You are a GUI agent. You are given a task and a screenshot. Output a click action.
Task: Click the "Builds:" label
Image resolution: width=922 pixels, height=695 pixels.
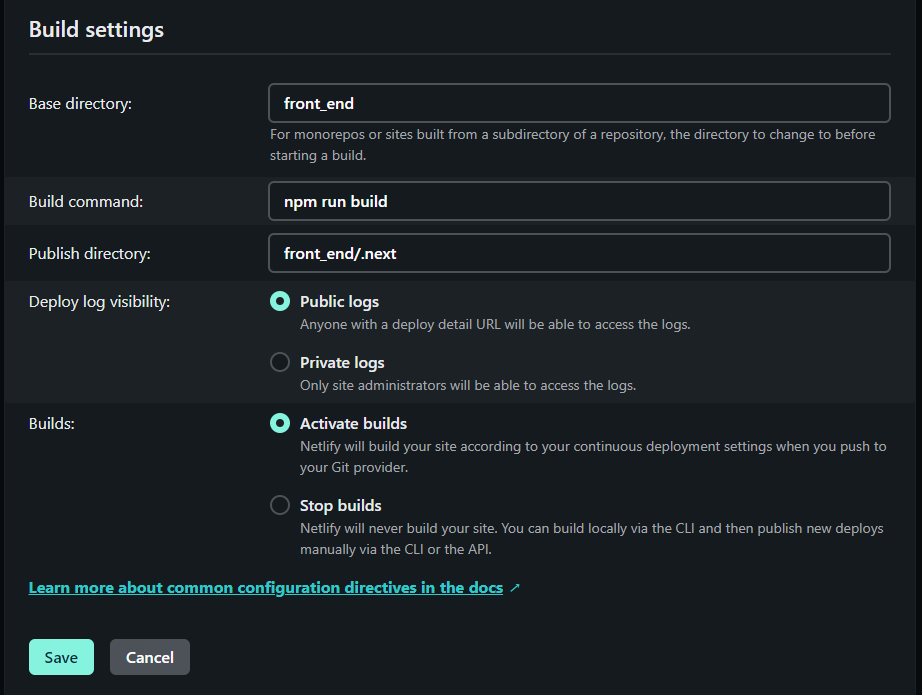[52, 424]
